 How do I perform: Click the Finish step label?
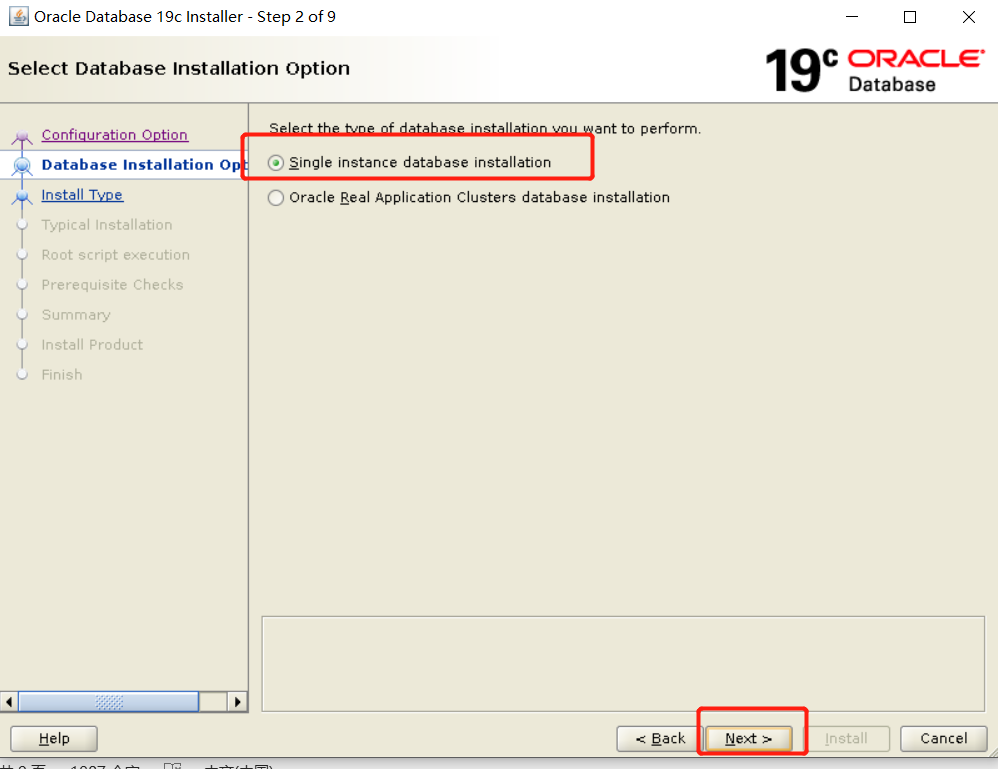(62, 374)
